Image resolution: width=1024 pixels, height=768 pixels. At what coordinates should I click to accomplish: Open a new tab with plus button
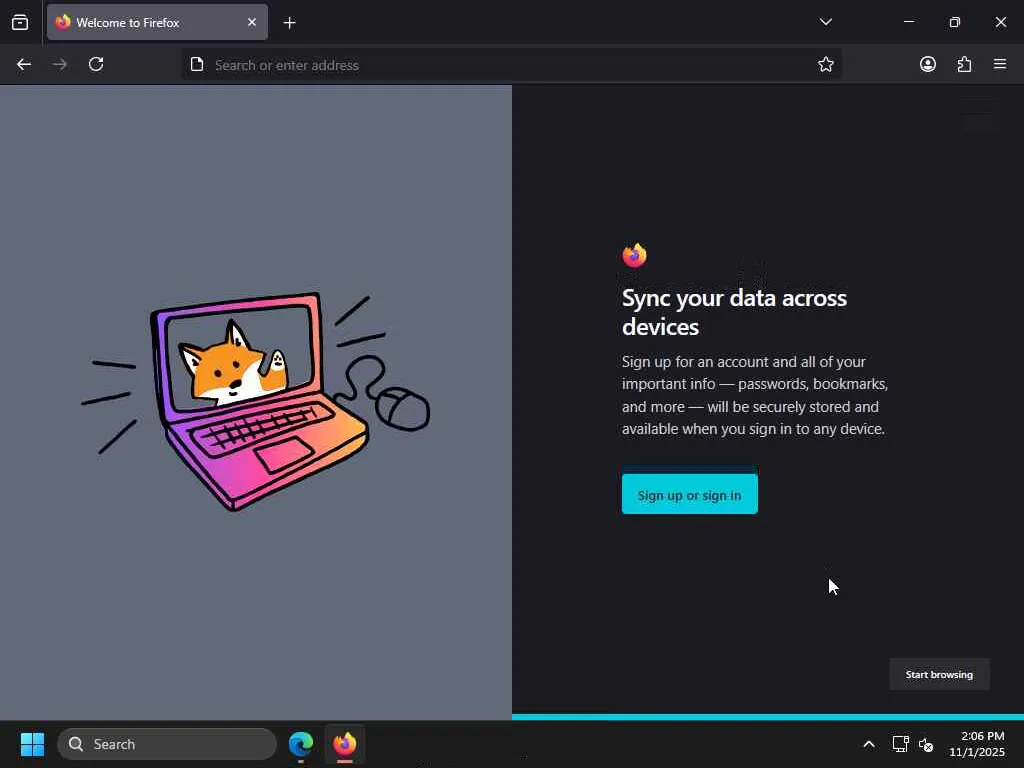pos(290,23)
